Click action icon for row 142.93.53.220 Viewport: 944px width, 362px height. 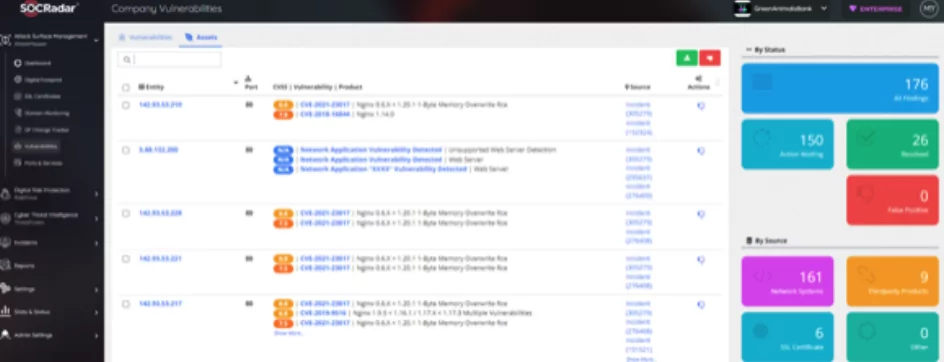tap(701, 214)
